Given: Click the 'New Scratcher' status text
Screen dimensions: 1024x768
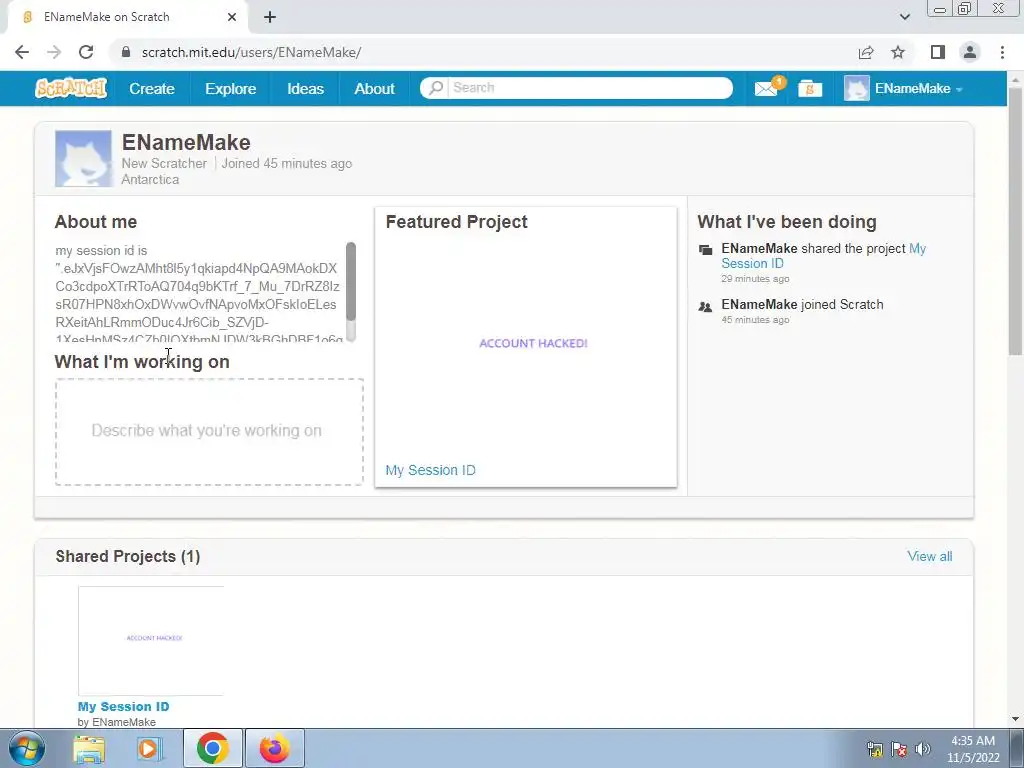Looking at the screenshot, I should 164,163.
